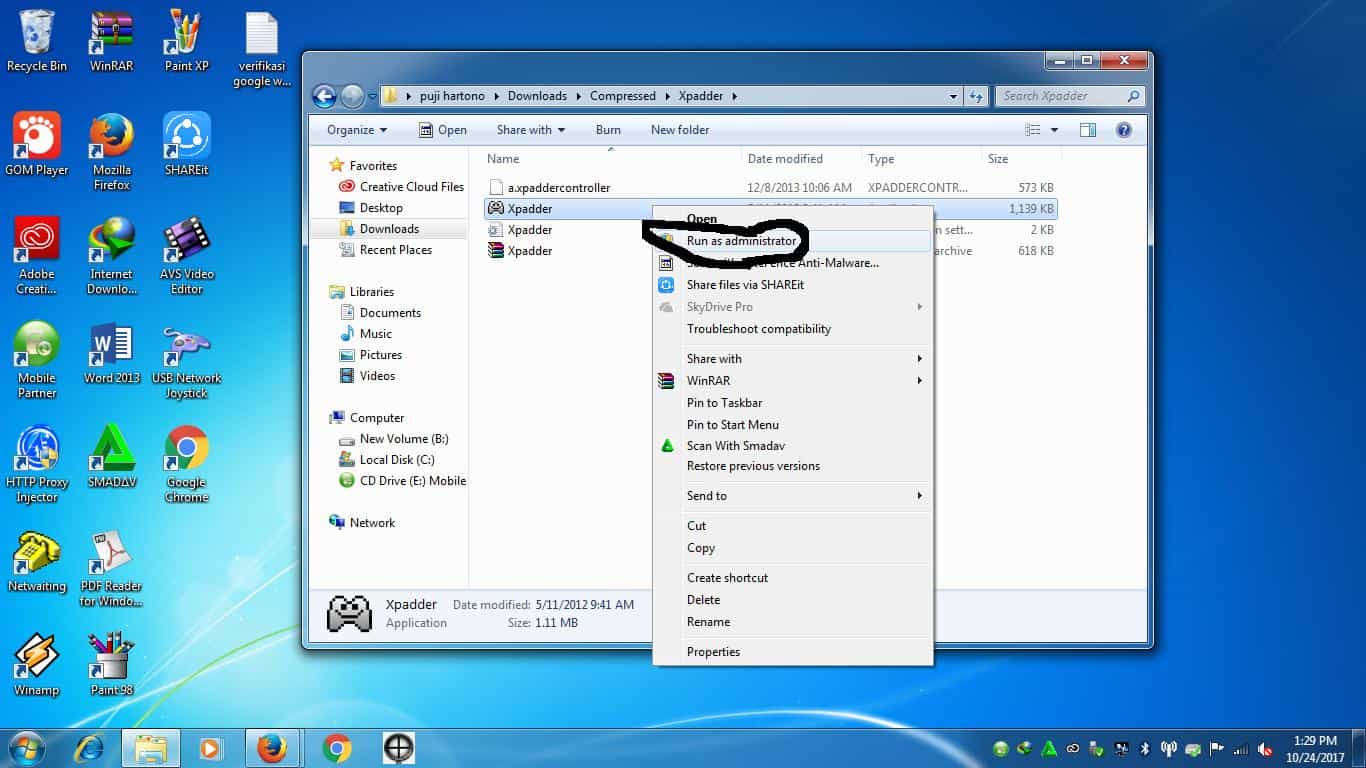
Task: Click the Burn toolbar button
Action: point(608,130)
